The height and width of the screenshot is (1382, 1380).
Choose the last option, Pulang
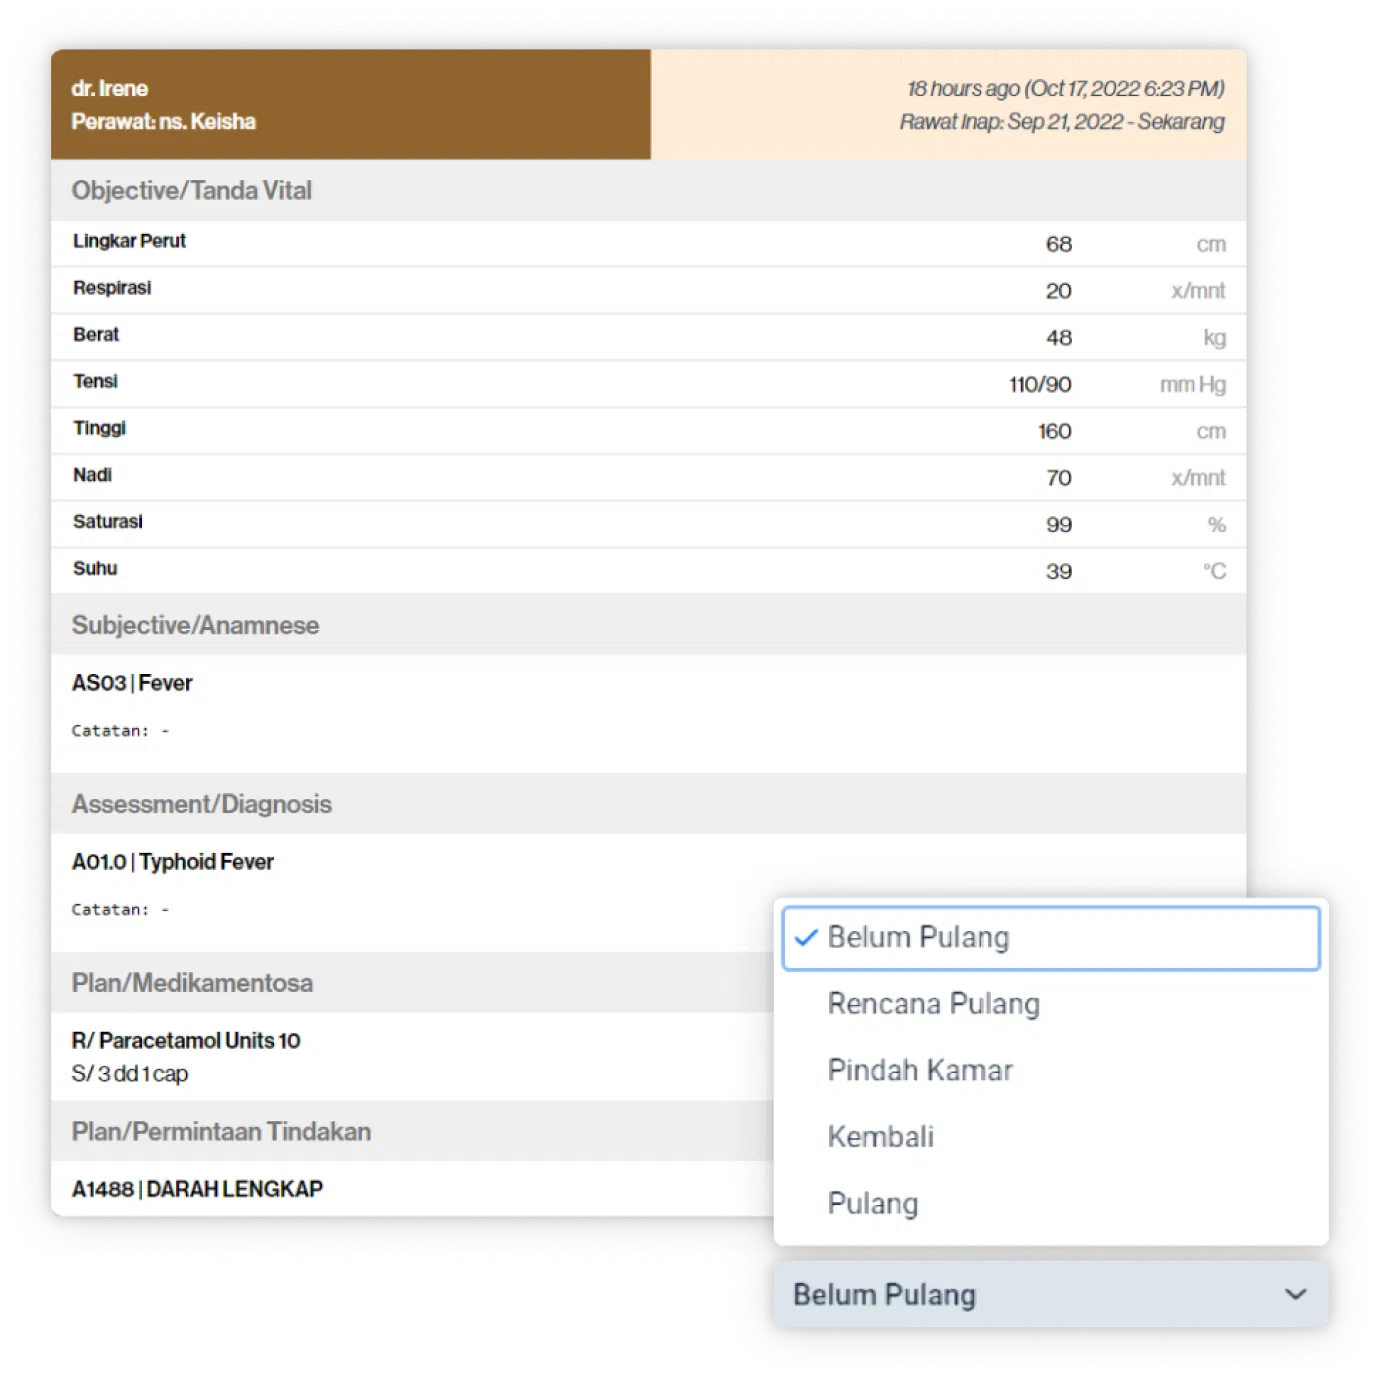(x=872, y=1203)
